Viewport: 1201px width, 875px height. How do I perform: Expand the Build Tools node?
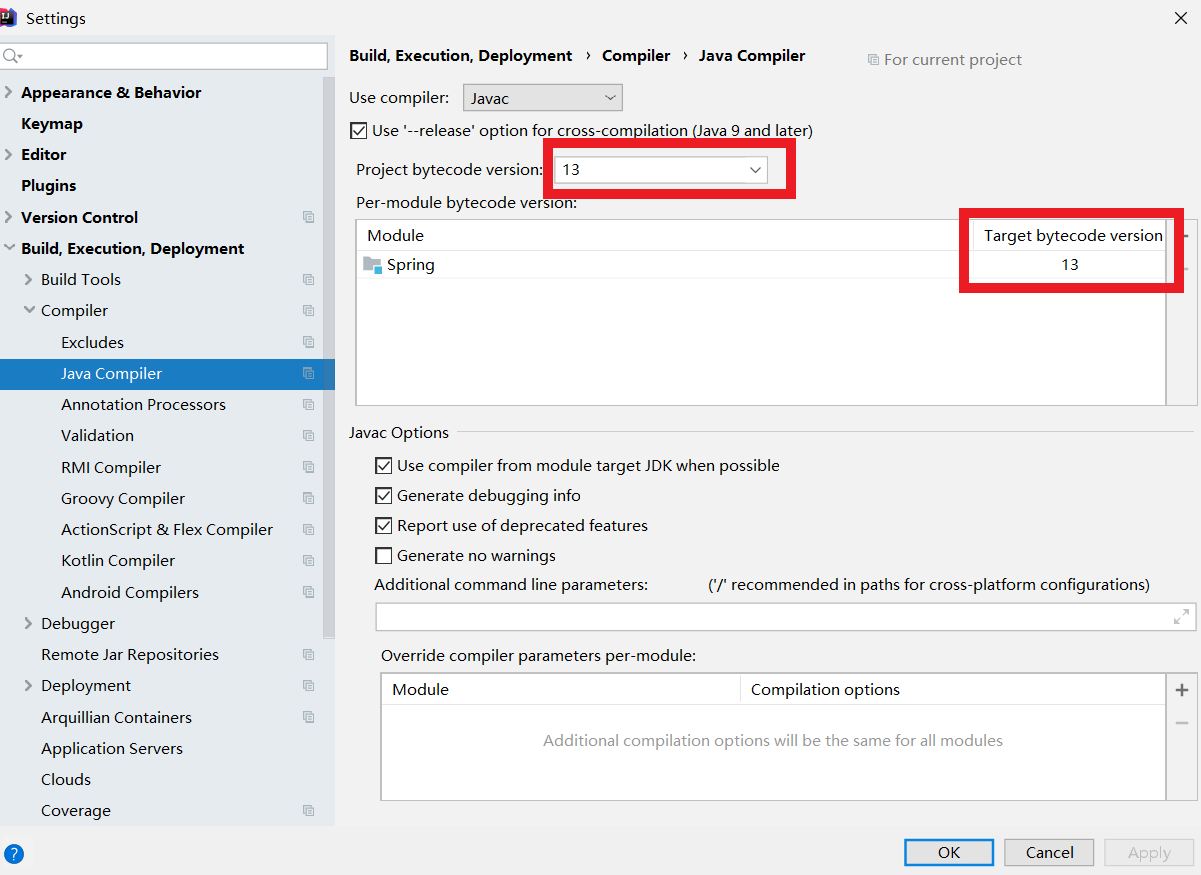28,280
